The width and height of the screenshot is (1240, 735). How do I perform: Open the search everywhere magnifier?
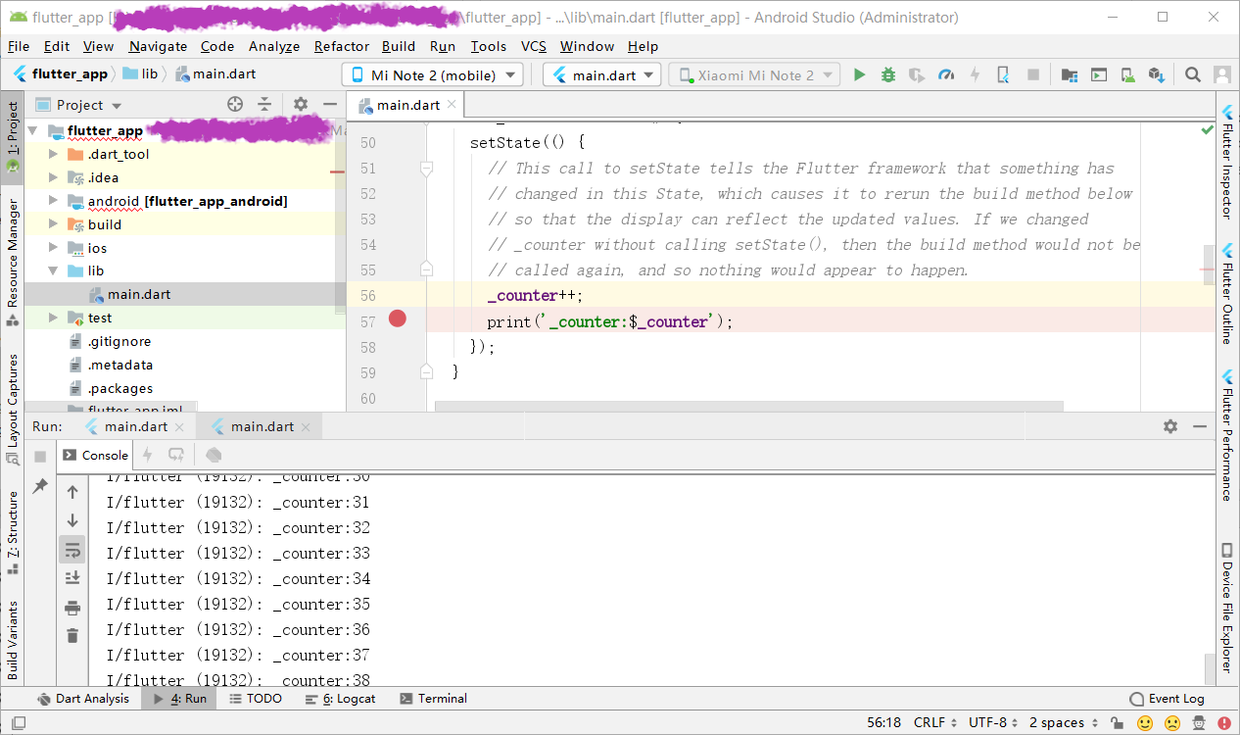pyautogui.click(x=1193, y=75)
